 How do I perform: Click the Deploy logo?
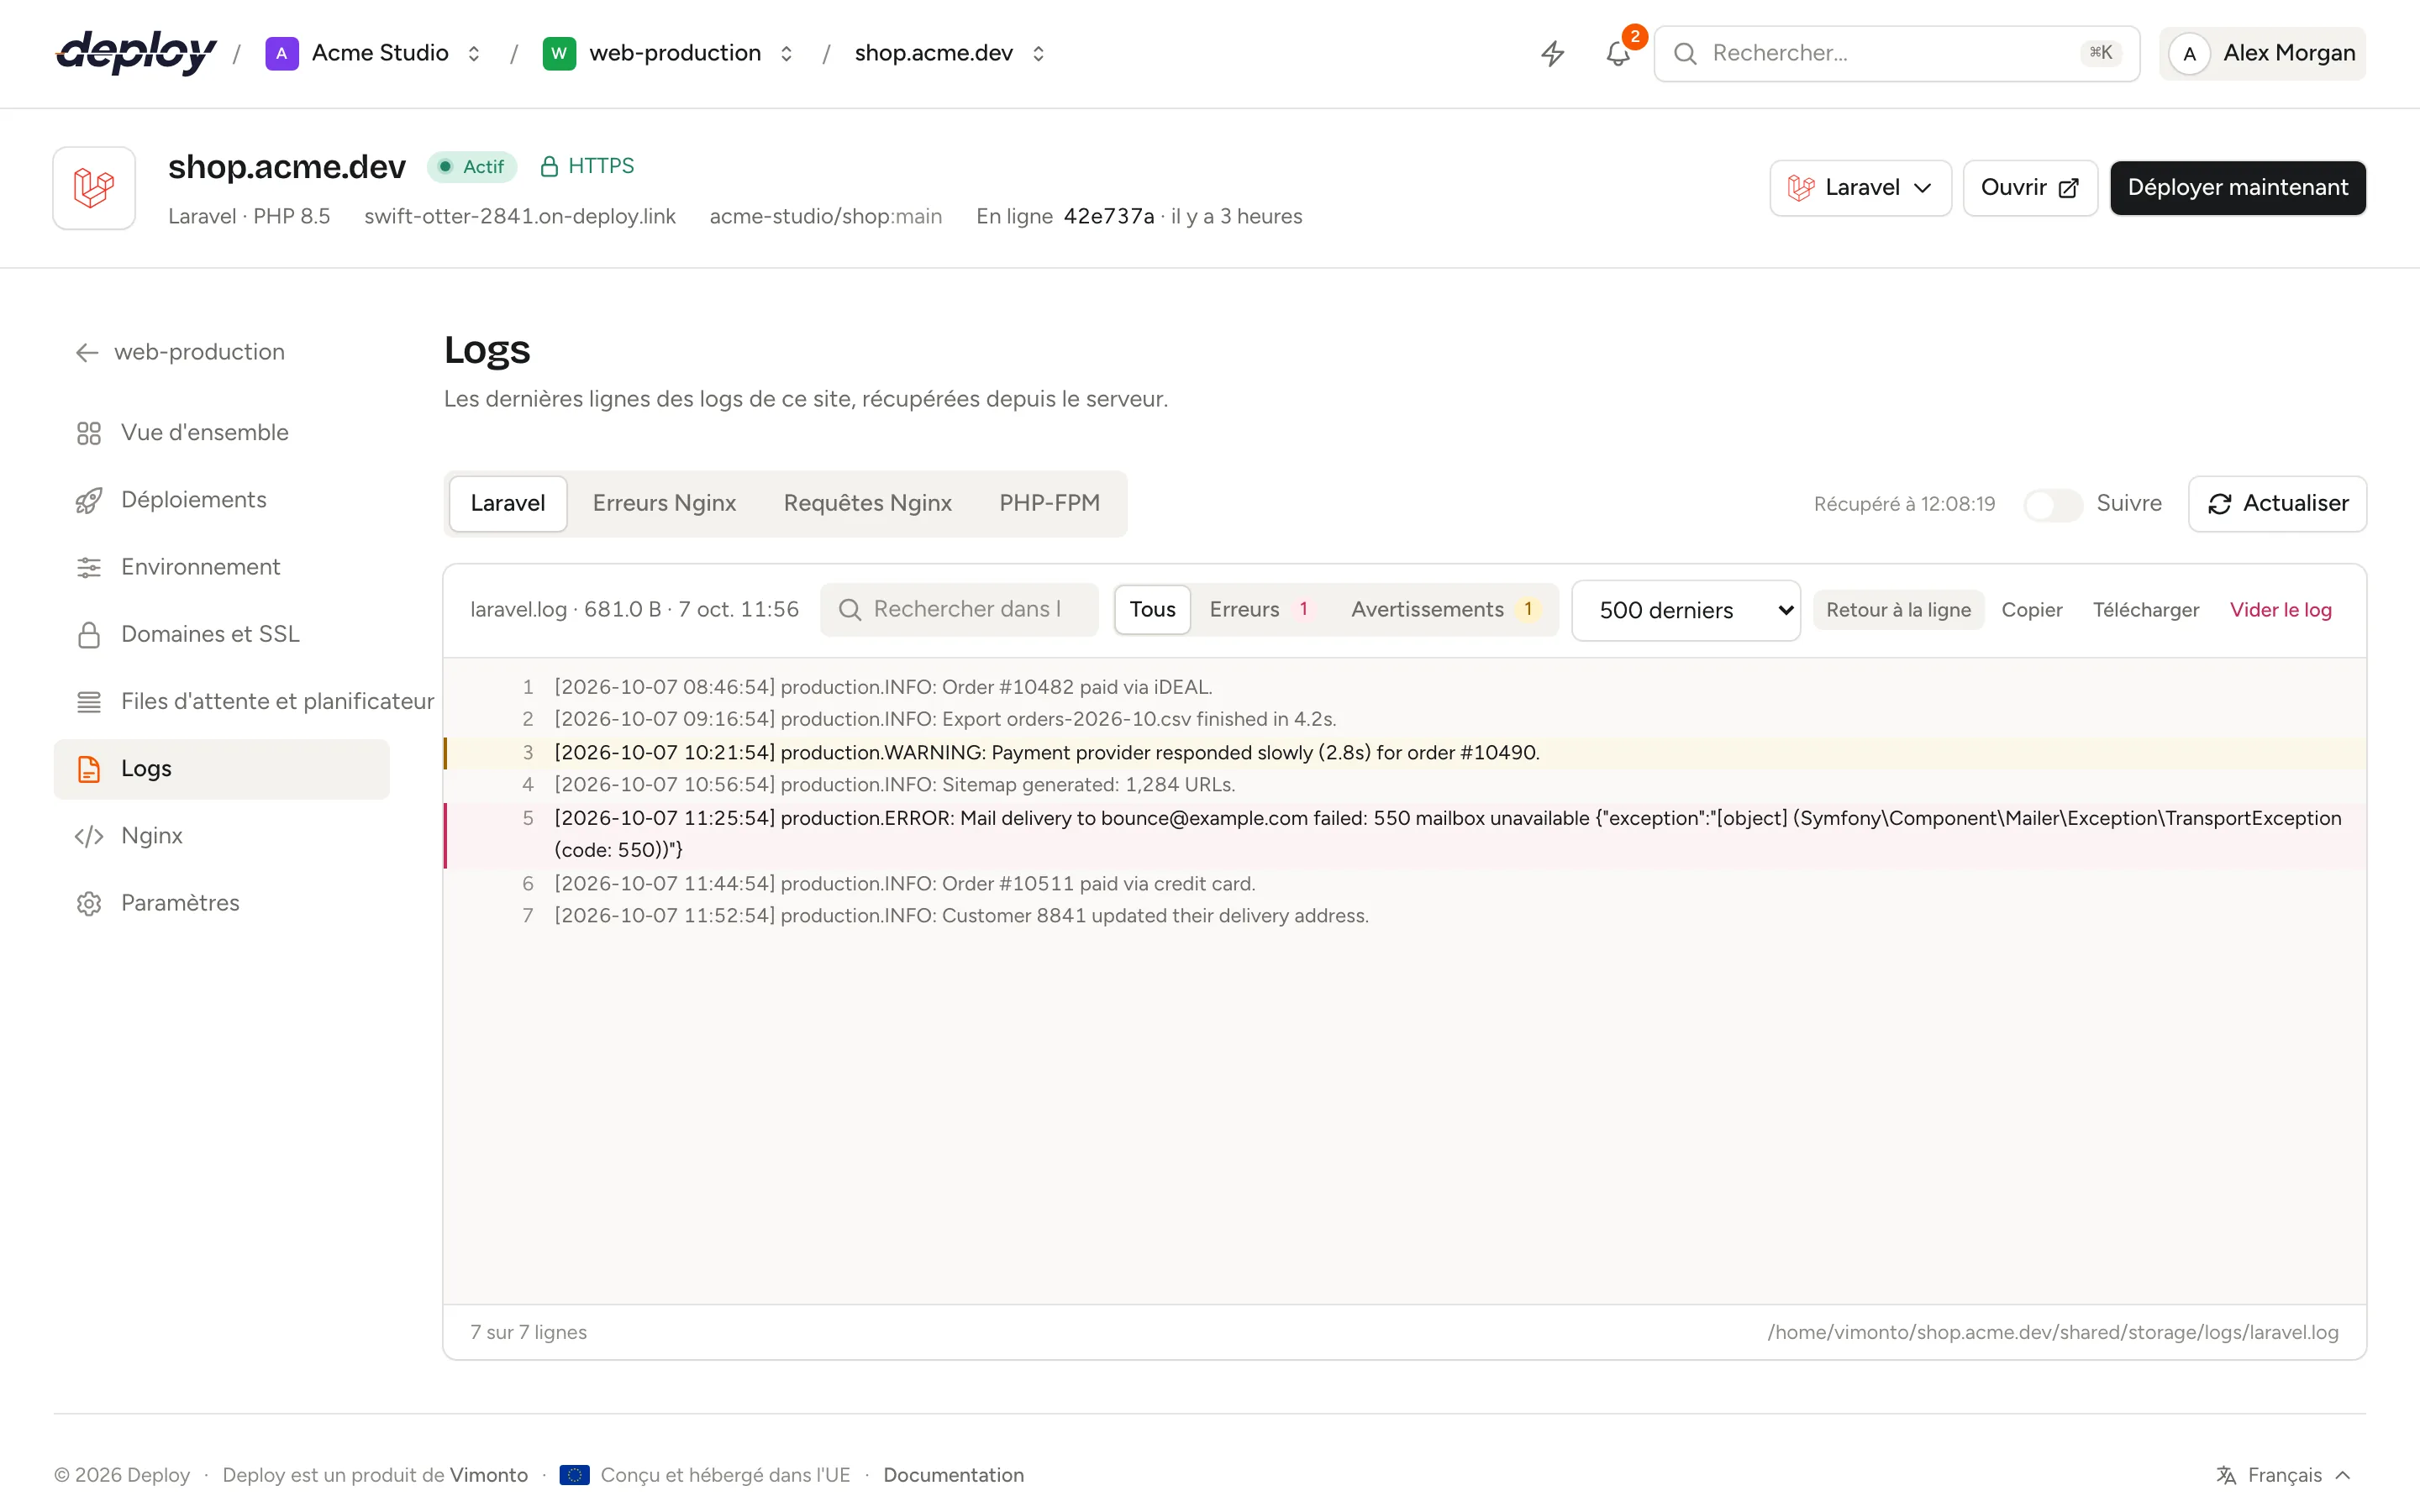(136, 53)
